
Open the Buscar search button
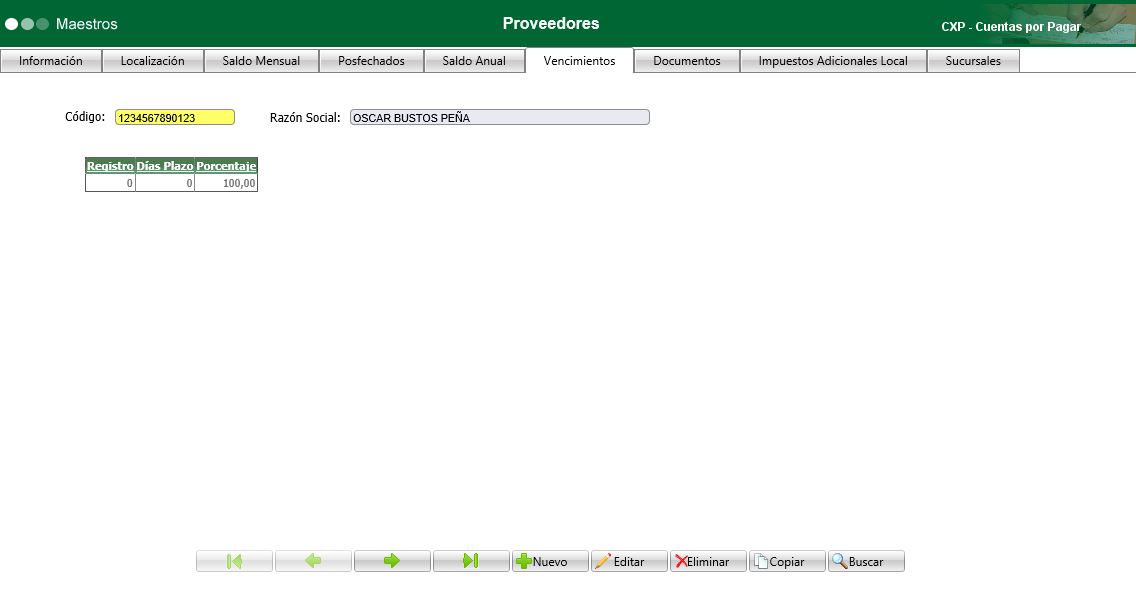tap(866, 561)
